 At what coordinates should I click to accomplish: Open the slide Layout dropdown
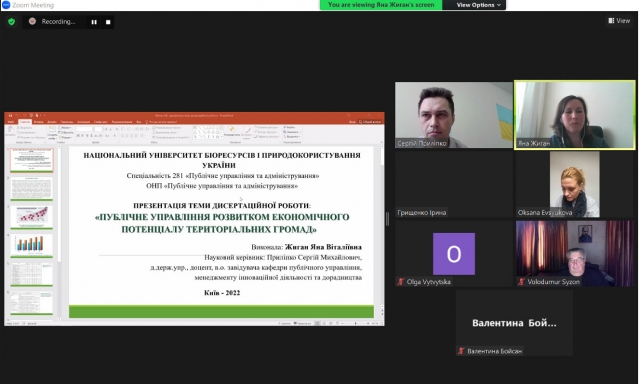(x=65, y=128)
